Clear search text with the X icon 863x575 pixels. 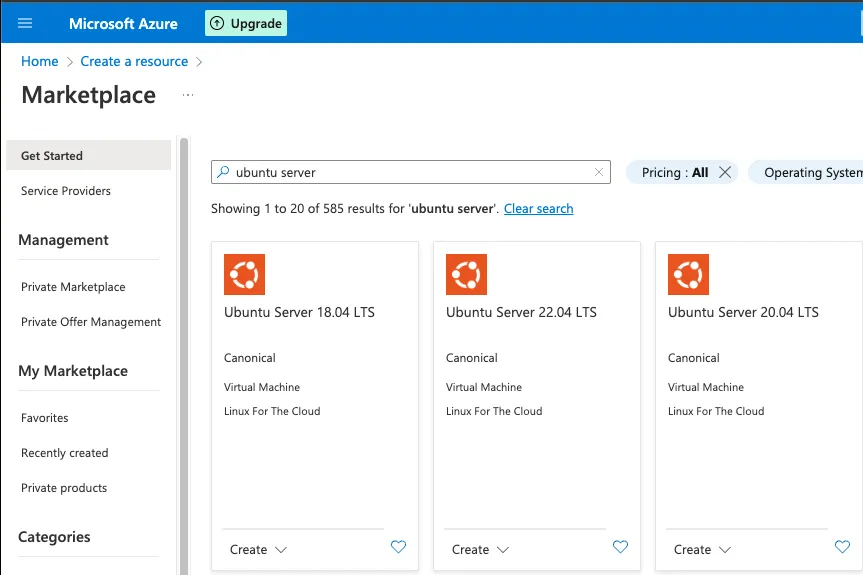(x=599, y=172)
